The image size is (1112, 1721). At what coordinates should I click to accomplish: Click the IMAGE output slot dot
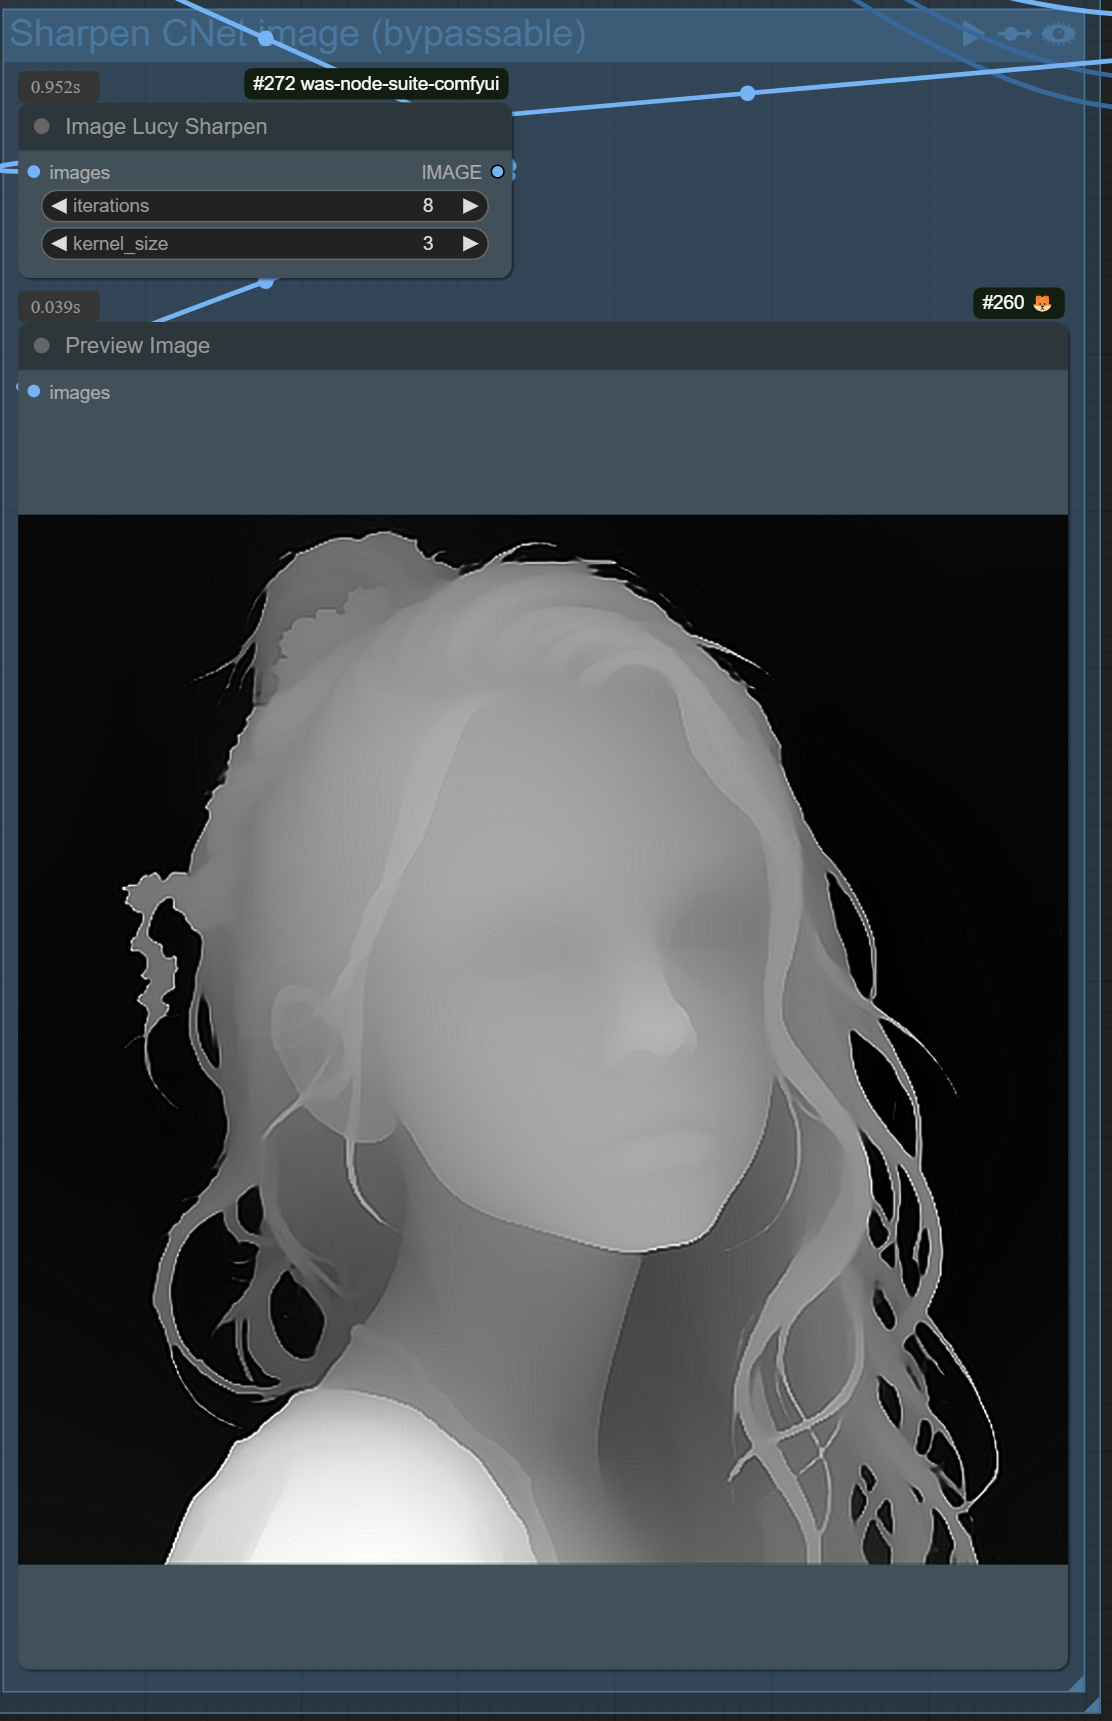[x=497, y=172]
